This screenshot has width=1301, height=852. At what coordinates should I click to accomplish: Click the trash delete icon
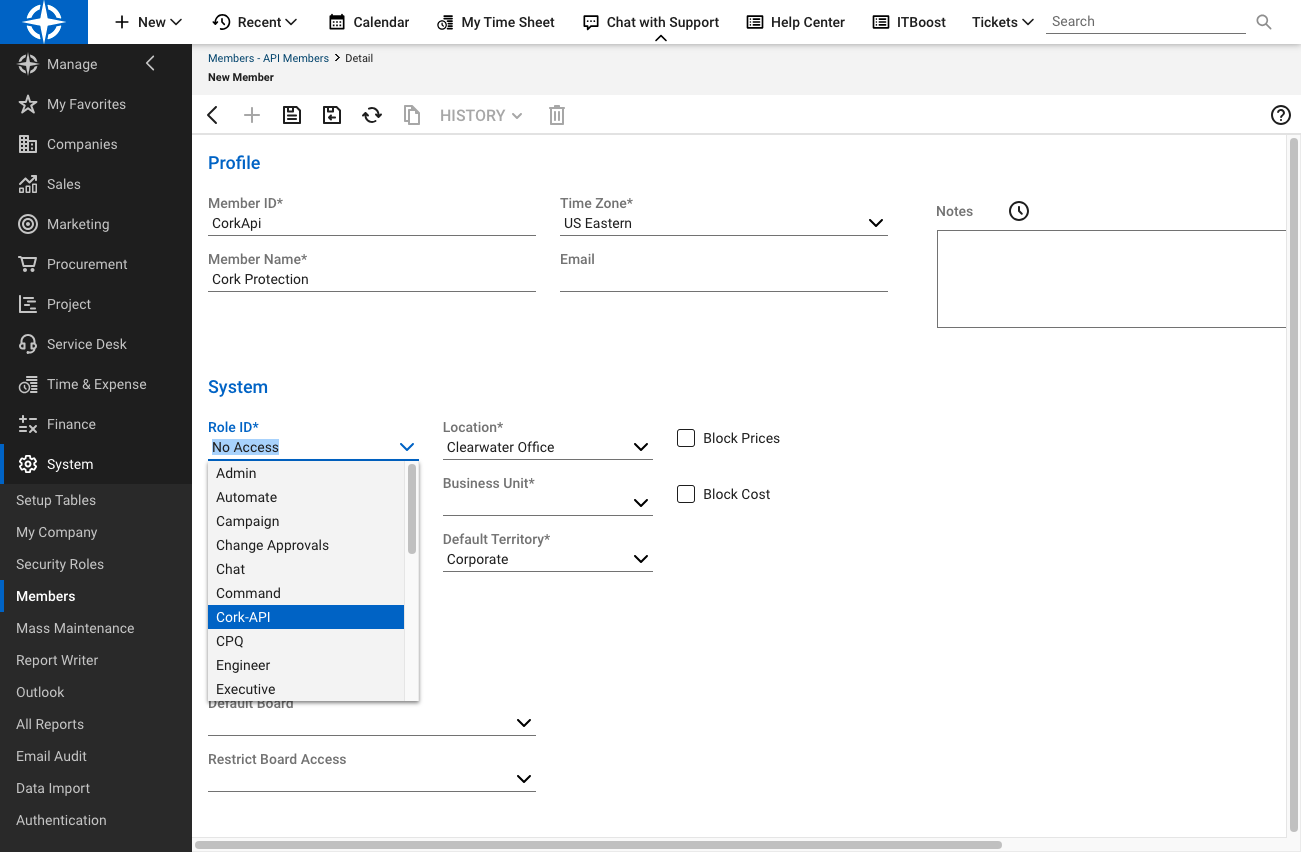point(557,115)
